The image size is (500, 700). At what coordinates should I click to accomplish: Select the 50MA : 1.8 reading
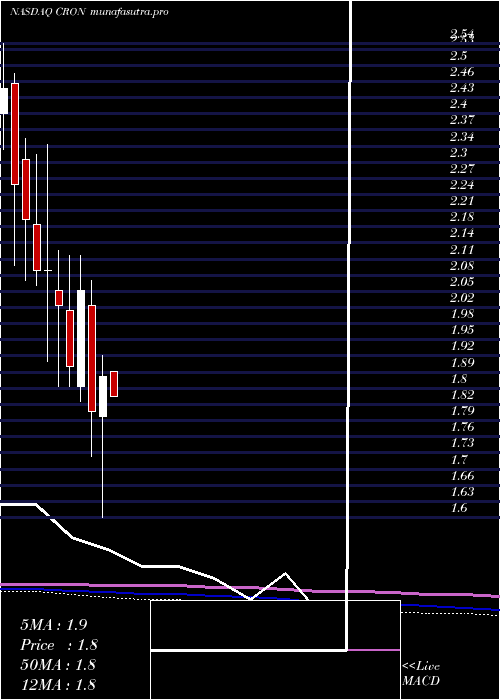coord(58,664)
